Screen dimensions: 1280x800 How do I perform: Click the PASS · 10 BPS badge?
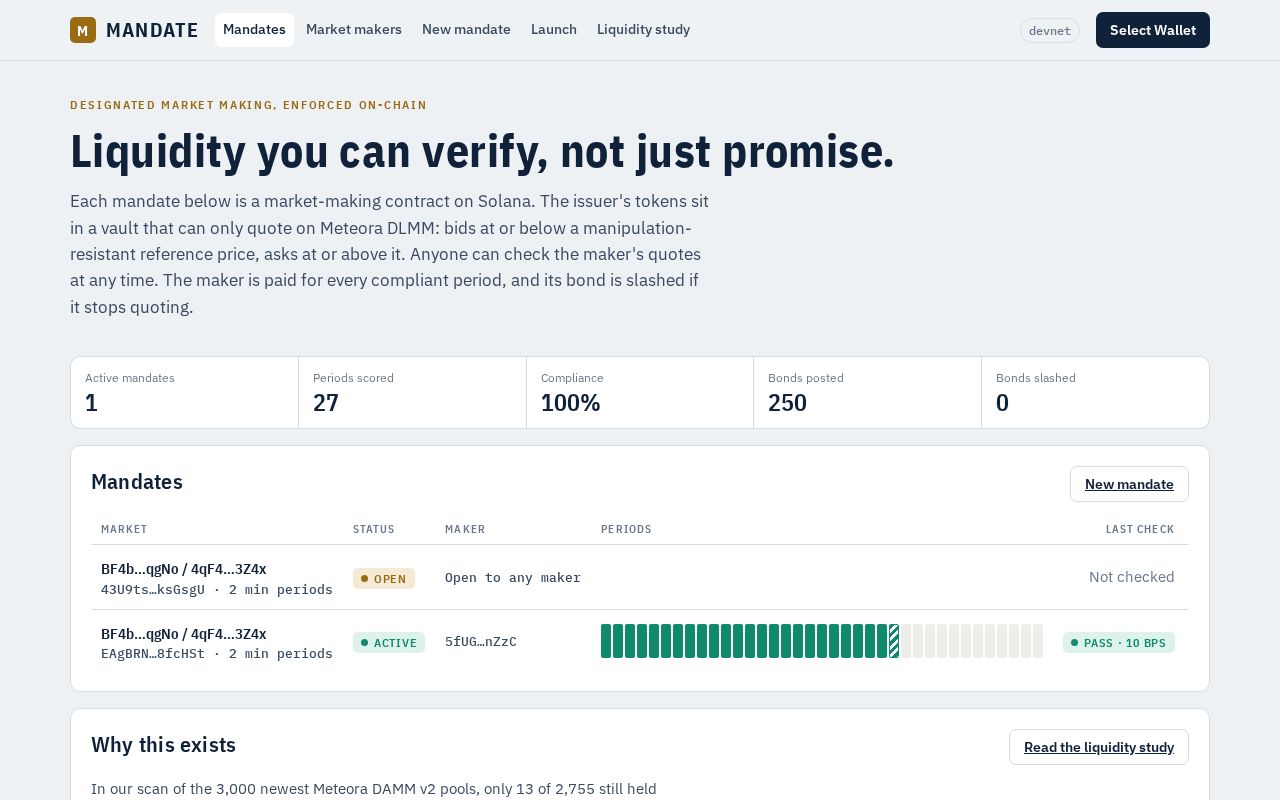(1119, 642)
